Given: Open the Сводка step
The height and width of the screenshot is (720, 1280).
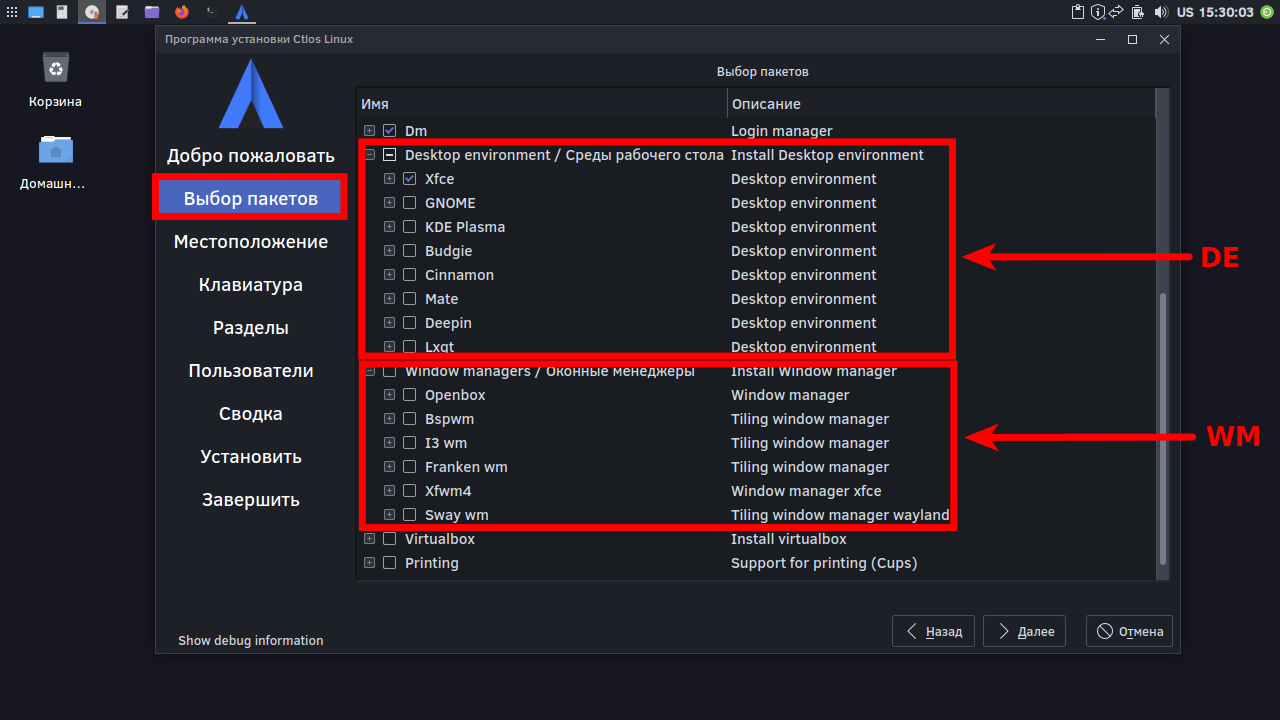Looking at the screenshot, I should (x=251, y=414).
